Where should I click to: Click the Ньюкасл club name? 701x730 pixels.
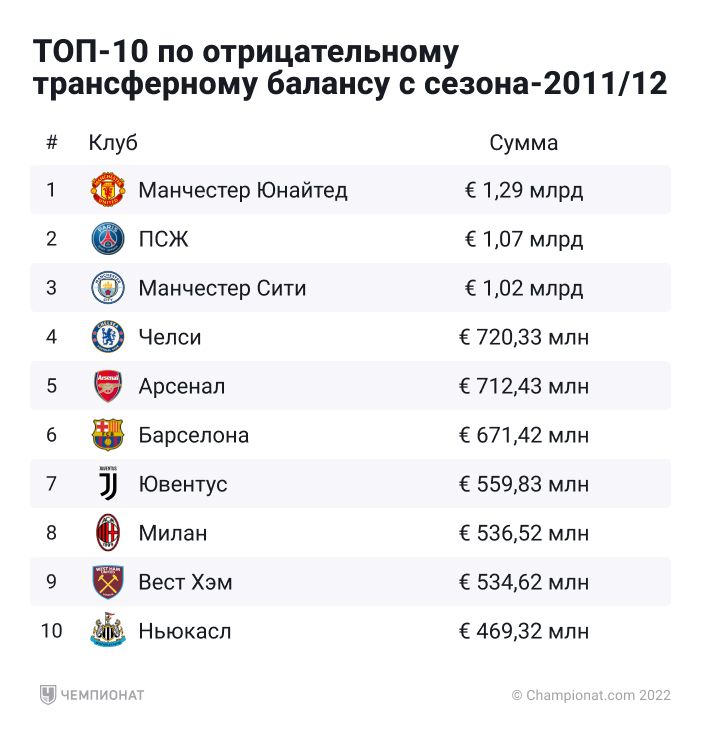pyautogui.click(x=185, y=632)
